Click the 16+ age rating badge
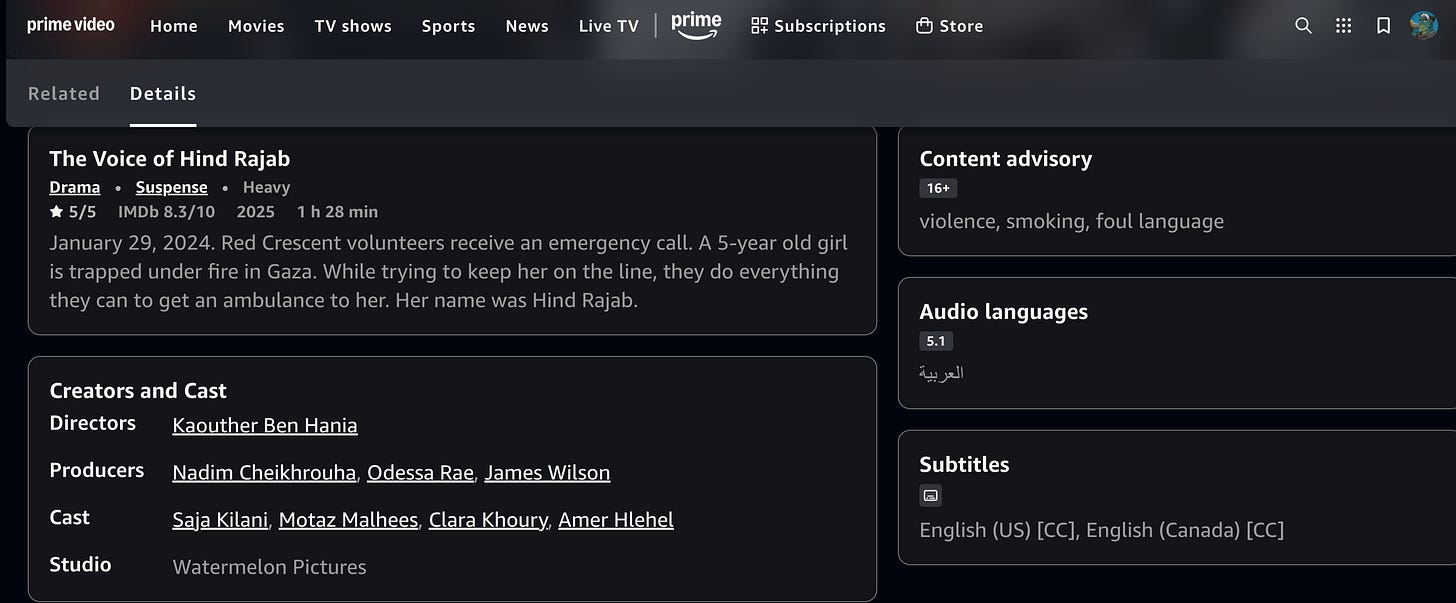 pos(938,188)
